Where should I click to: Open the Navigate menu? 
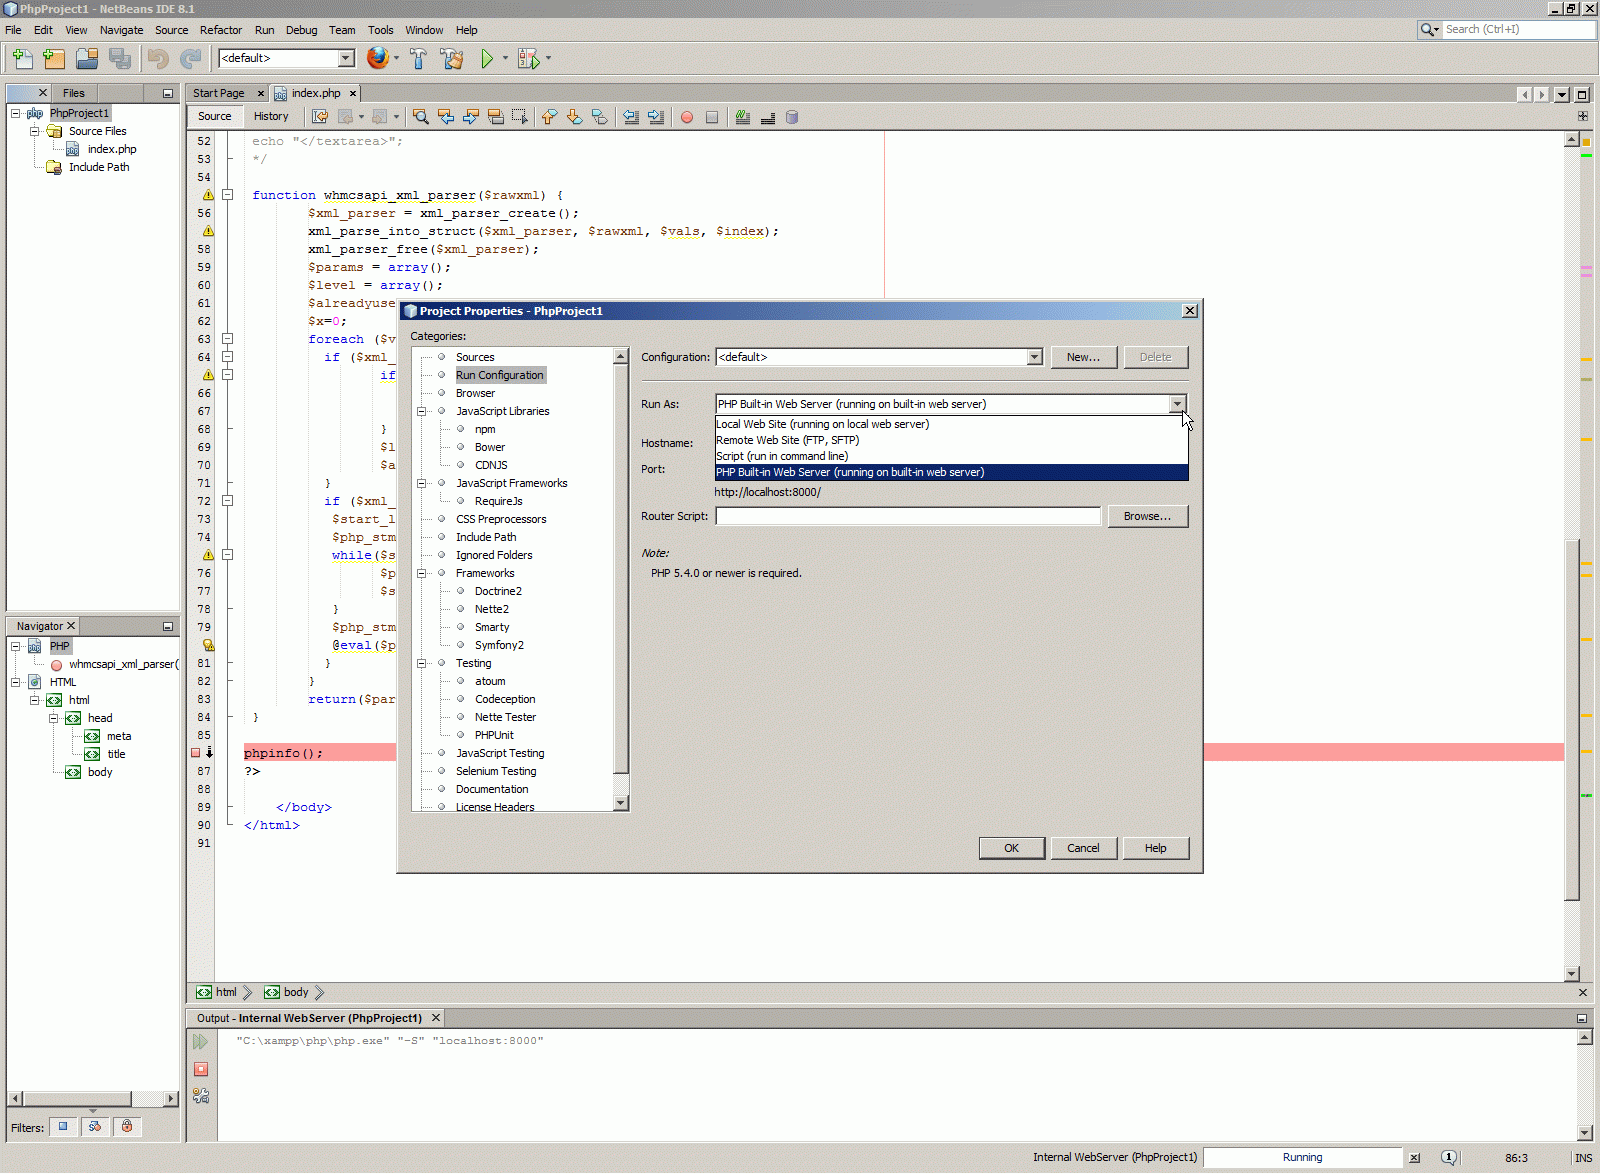click(121, 30)
